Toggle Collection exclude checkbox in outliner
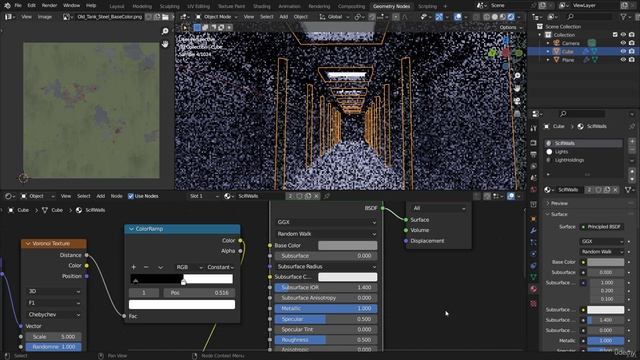The image size is (640, 360). (615, 35)
